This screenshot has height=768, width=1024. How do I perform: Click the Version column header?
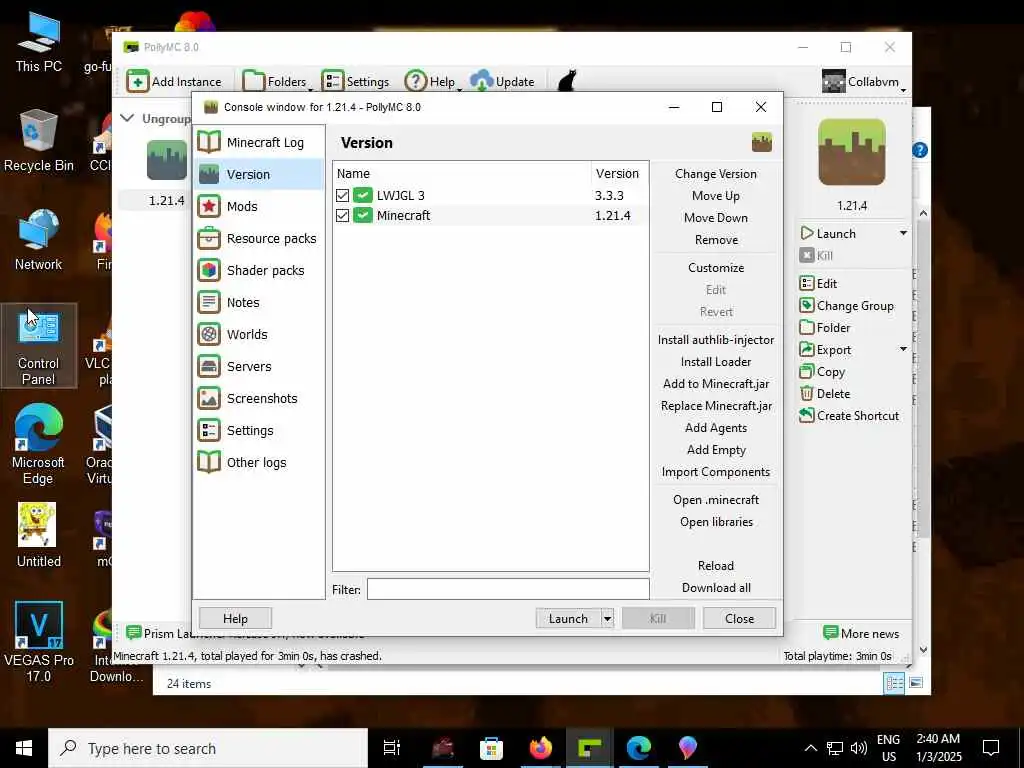coord(620,174)
